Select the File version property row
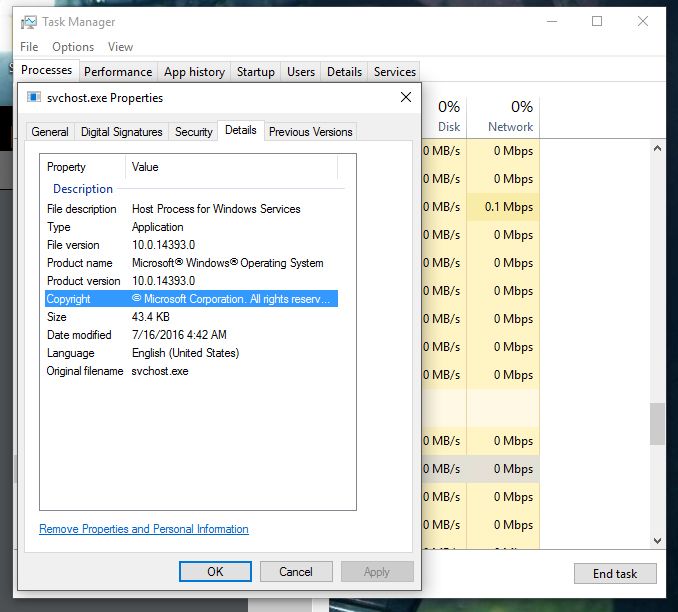The width and height of the screenshot is (678, 612). 192,245
